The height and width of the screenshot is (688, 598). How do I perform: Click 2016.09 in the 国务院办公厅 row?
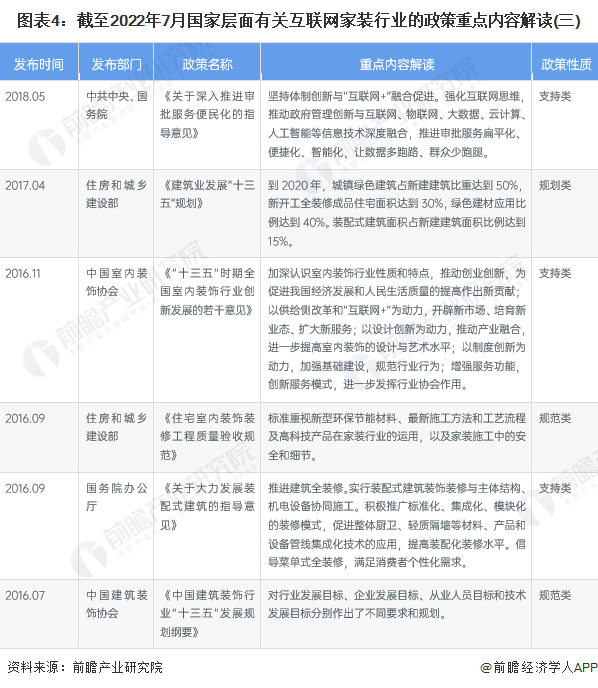25,488
